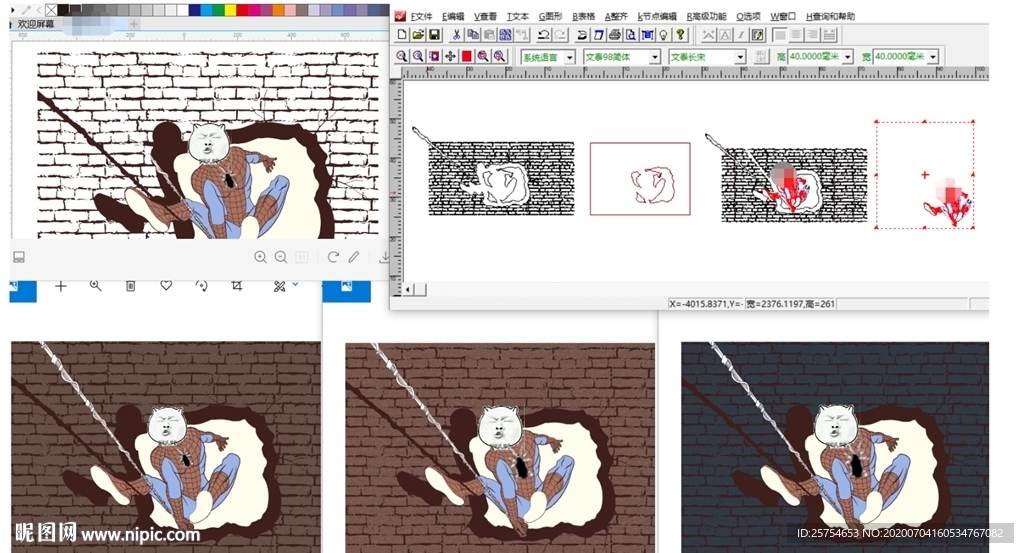Click the blue-gray brick wall Spider-Man thumbnail
This screenshot has width=1024, height=553.
pyautogui.click(x=835, y=447)
